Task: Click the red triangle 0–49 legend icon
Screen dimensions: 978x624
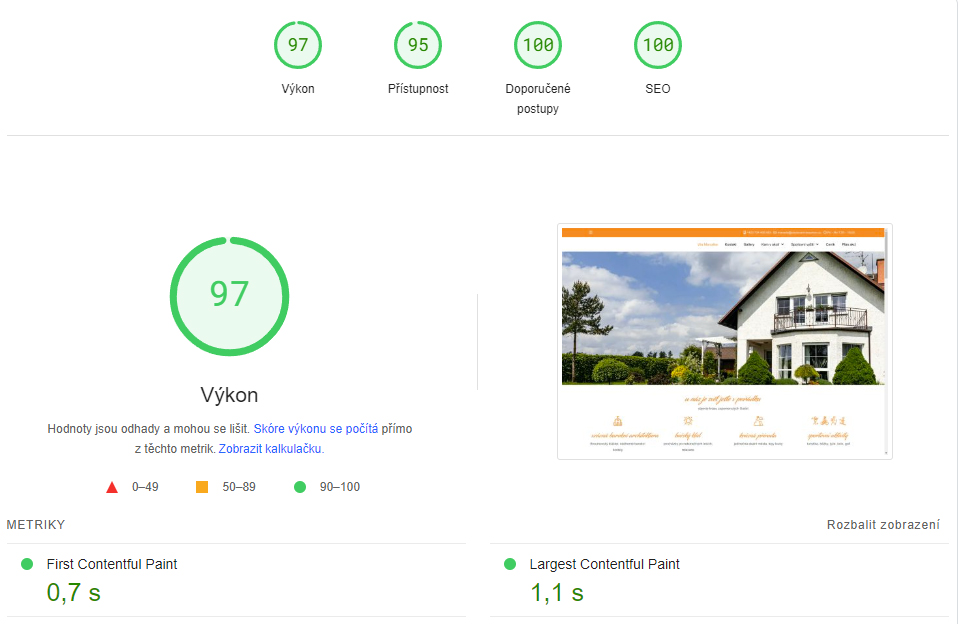Action: click(112, 487)
